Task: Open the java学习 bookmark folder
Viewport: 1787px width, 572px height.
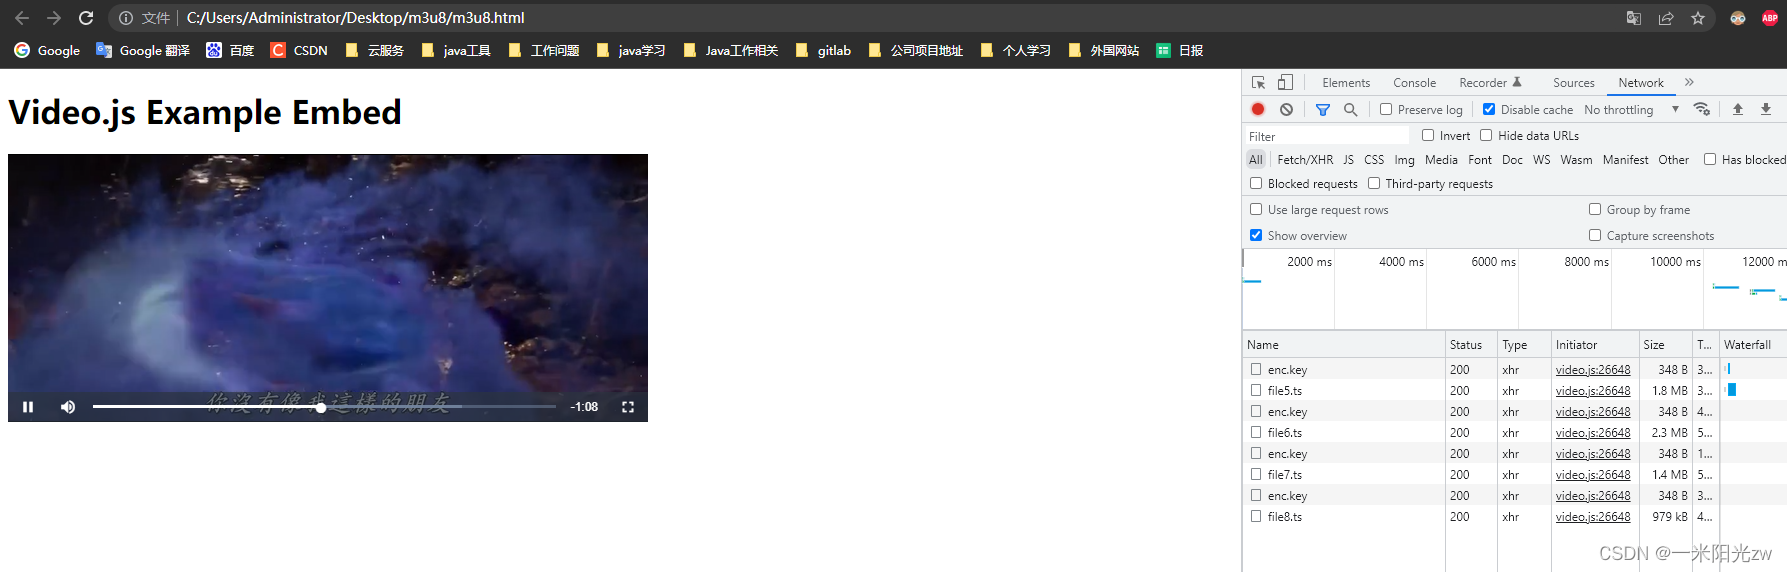Action: point(631,50)
